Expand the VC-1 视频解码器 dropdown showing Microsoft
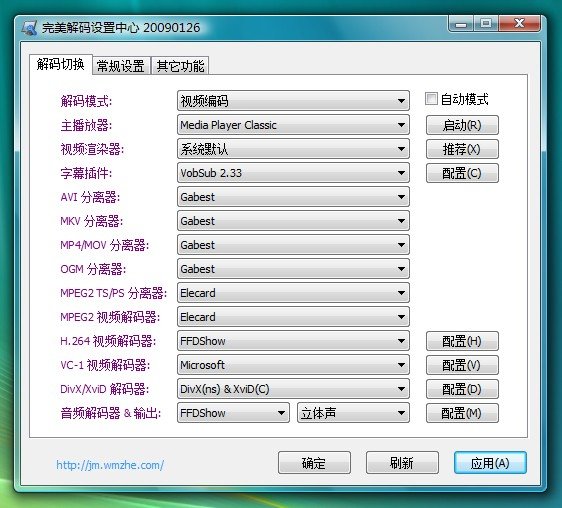562x508 pixels. [x=293, y=365]
